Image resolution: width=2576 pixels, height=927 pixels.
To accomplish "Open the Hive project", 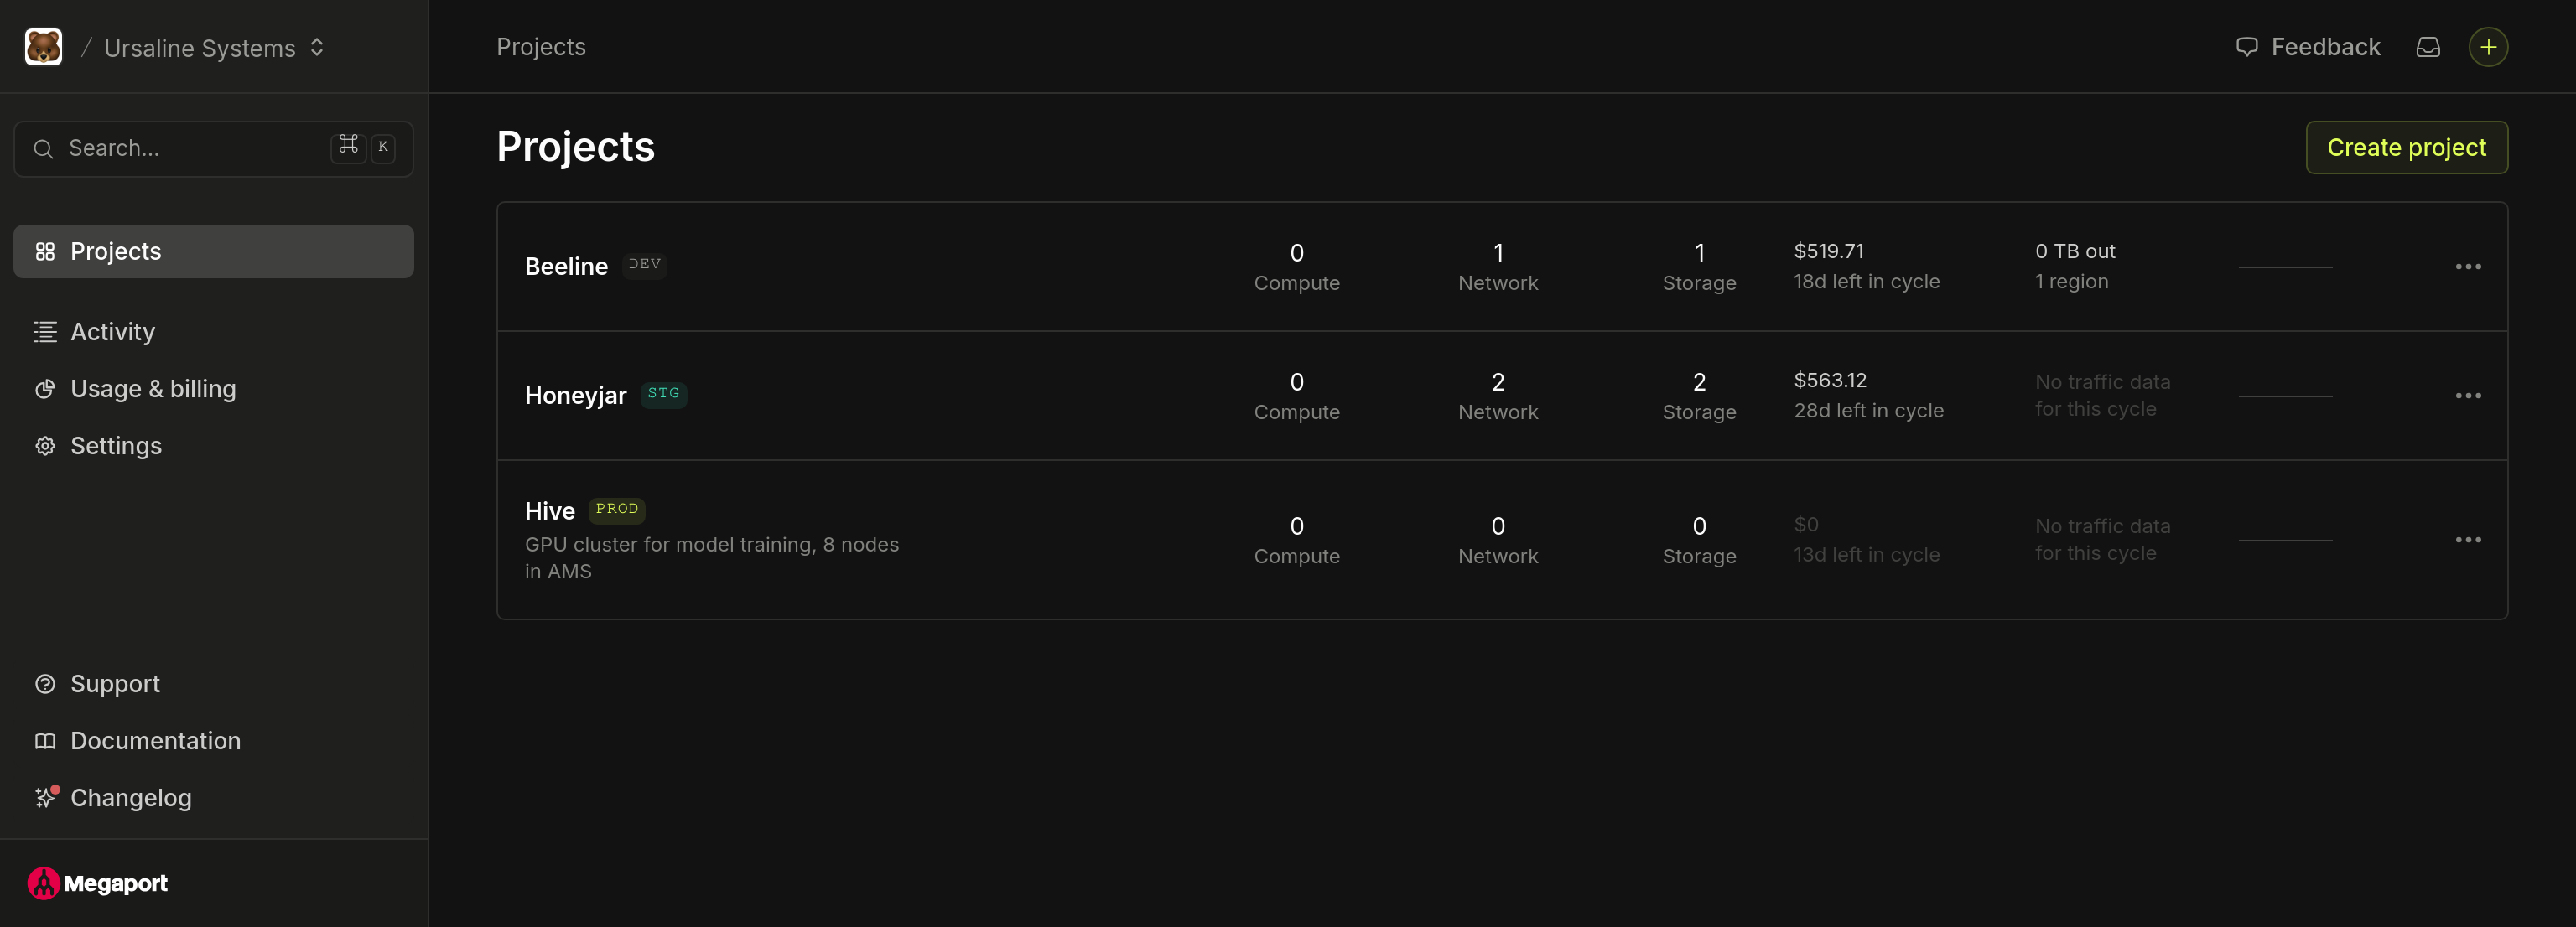I will tap(550, 511).
